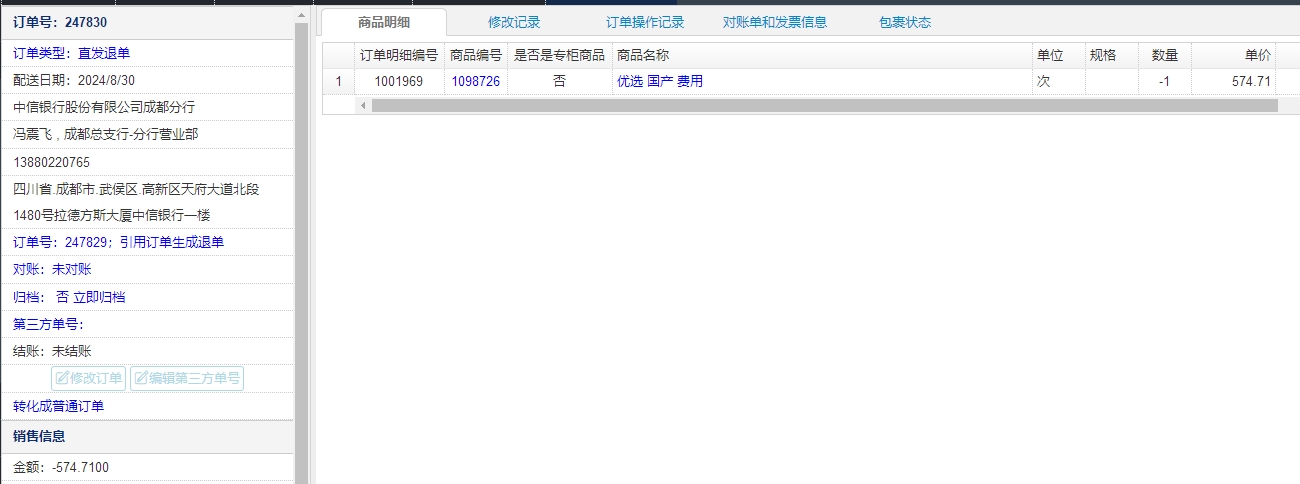Select the 次 unit cell
This screenshot has width=1300, height=484.
click(1058, 82)
